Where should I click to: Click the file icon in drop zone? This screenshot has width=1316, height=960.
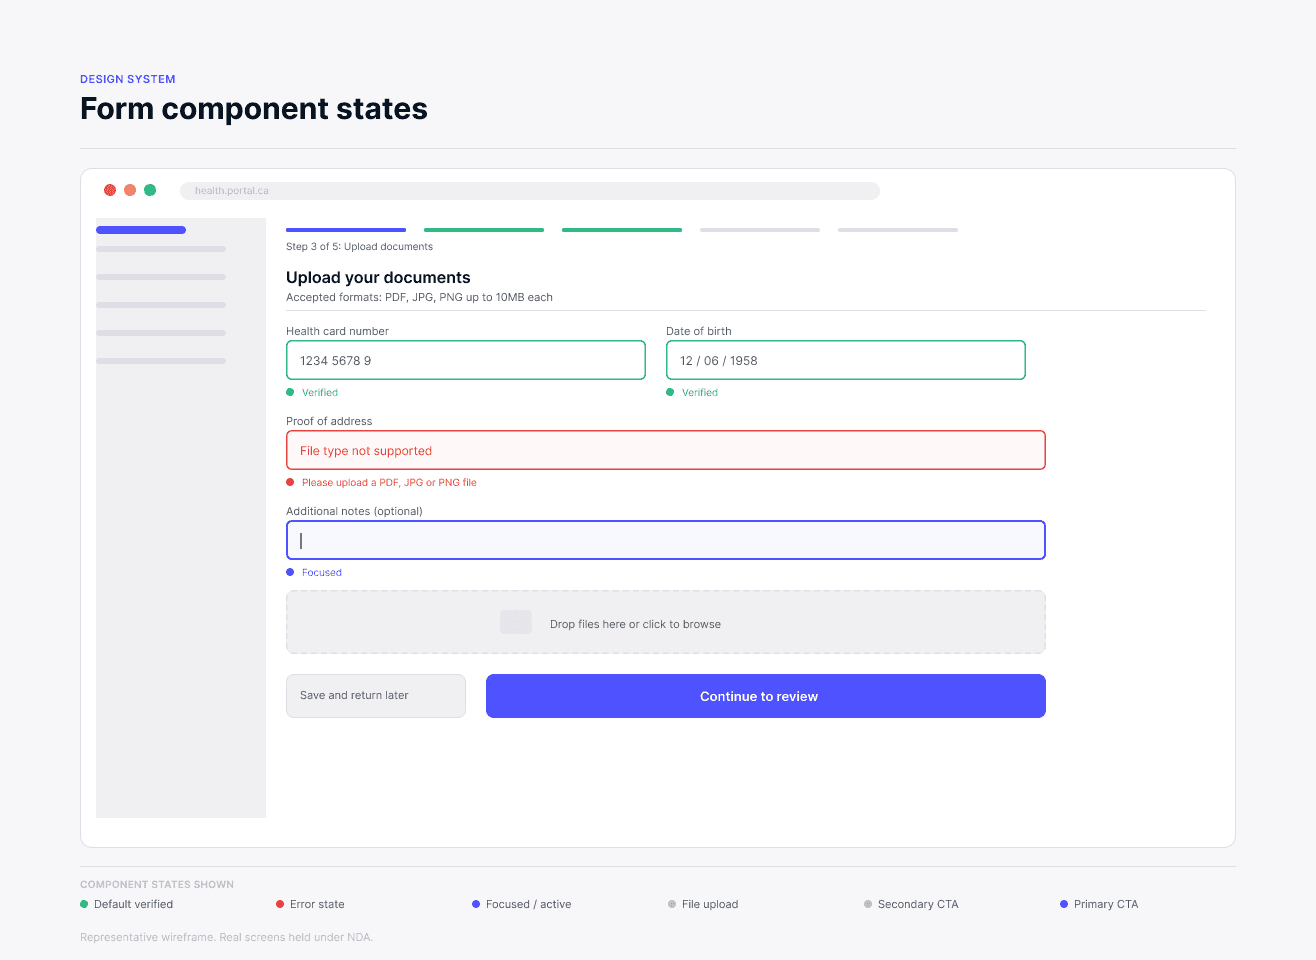pos(516,622)
